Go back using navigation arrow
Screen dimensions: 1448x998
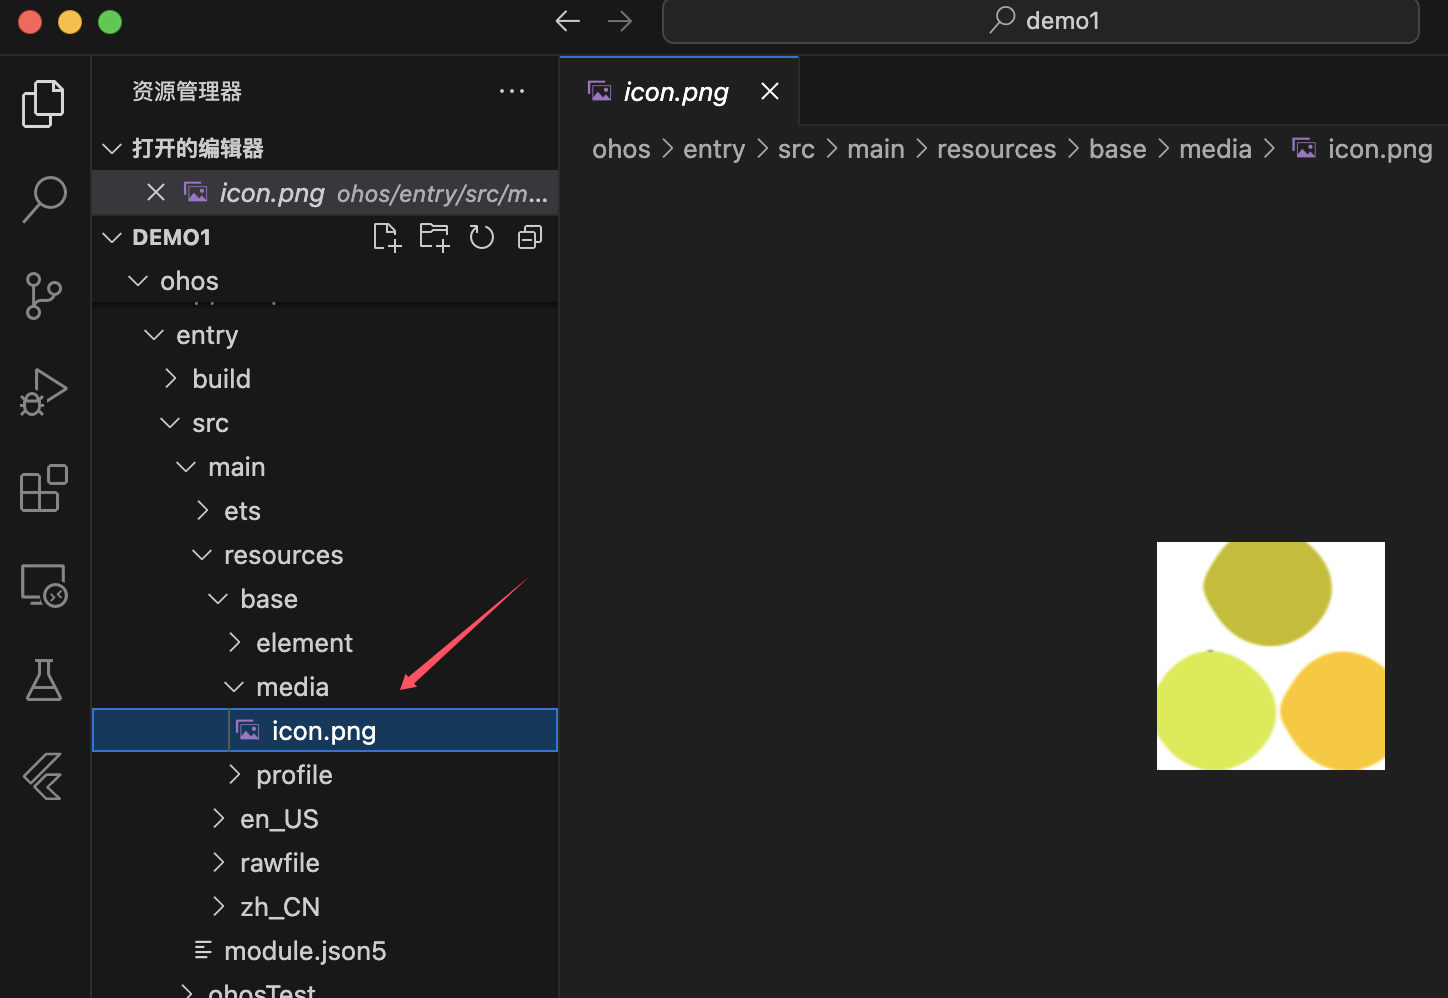point(568,21)
